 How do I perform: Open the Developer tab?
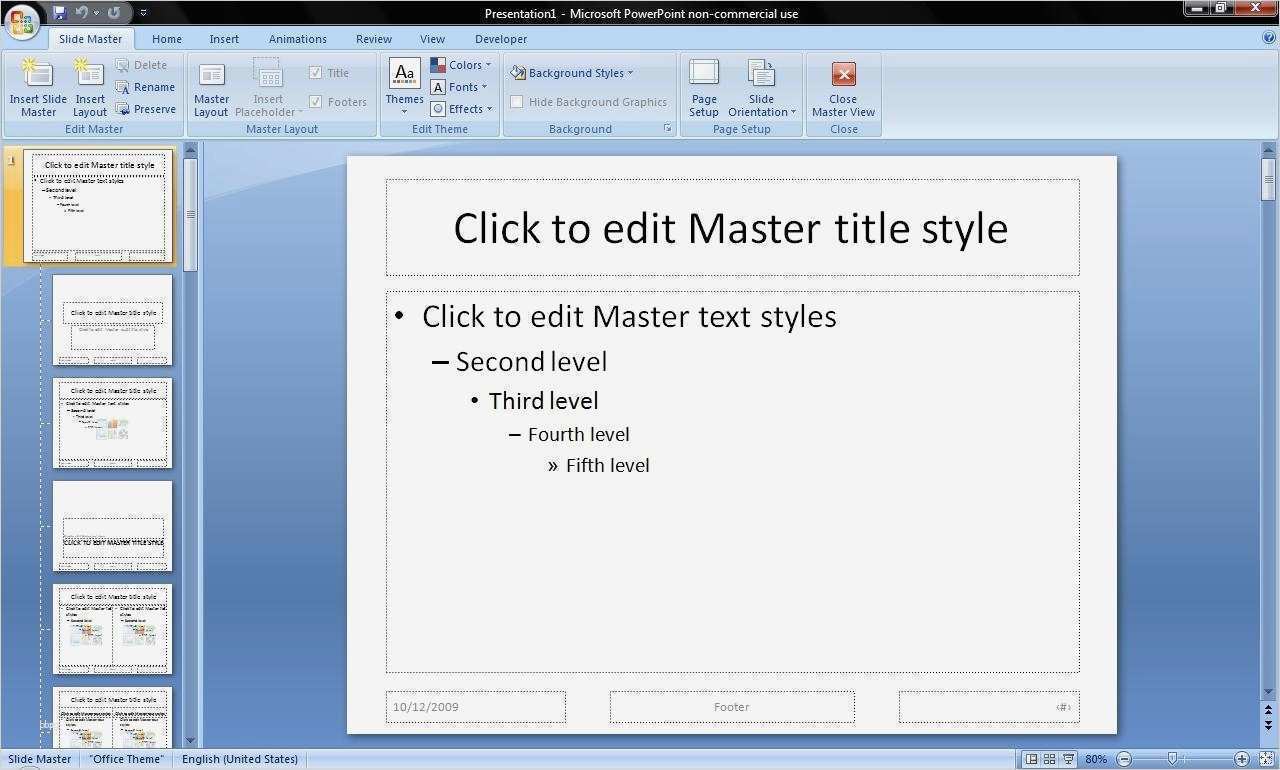500,39
